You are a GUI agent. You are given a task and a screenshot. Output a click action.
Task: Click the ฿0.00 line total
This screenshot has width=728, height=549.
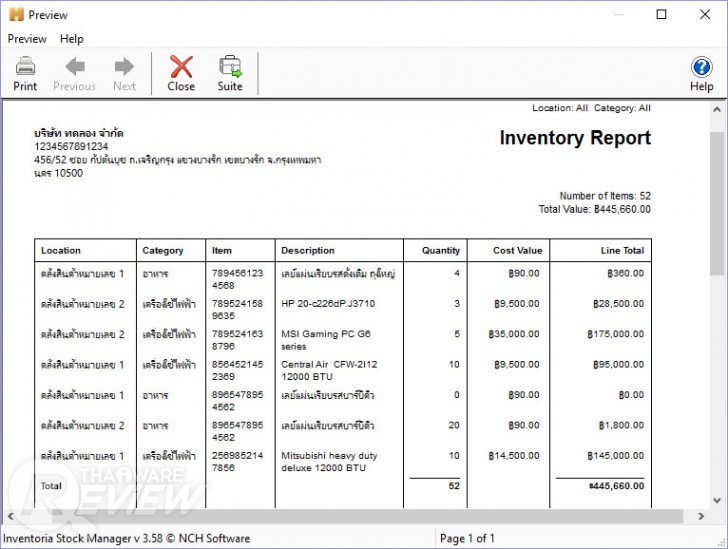pos(631,395)
